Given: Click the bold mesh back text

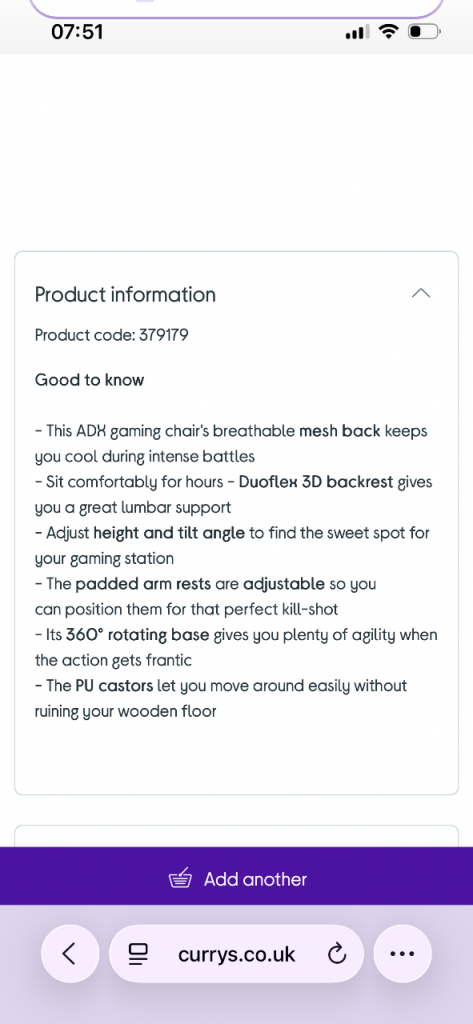Looking at the screenshot, I should [339, 431].
